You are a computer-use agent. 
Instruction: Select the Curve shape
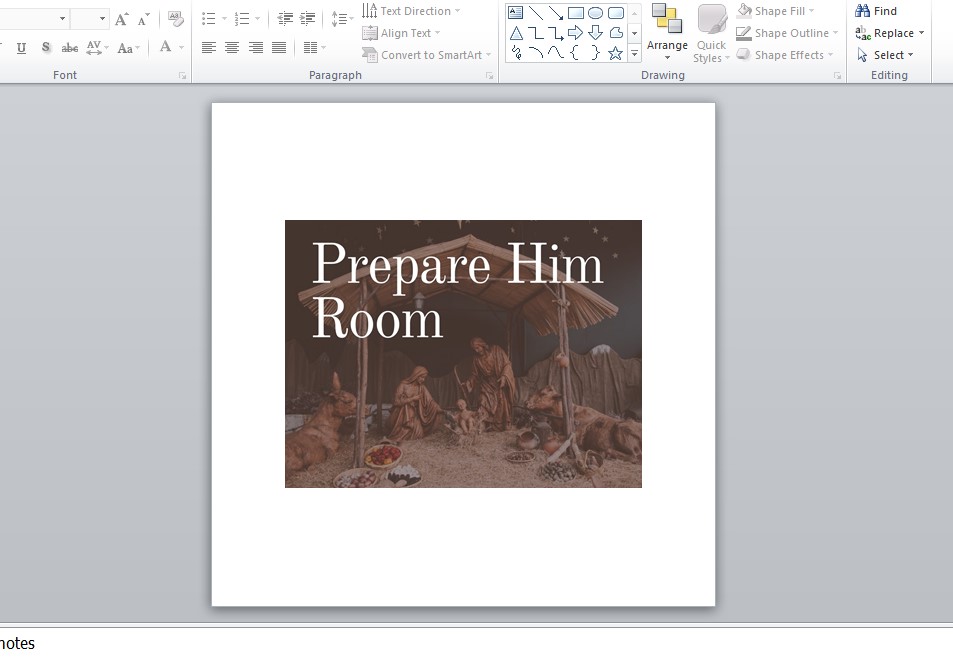556,53
